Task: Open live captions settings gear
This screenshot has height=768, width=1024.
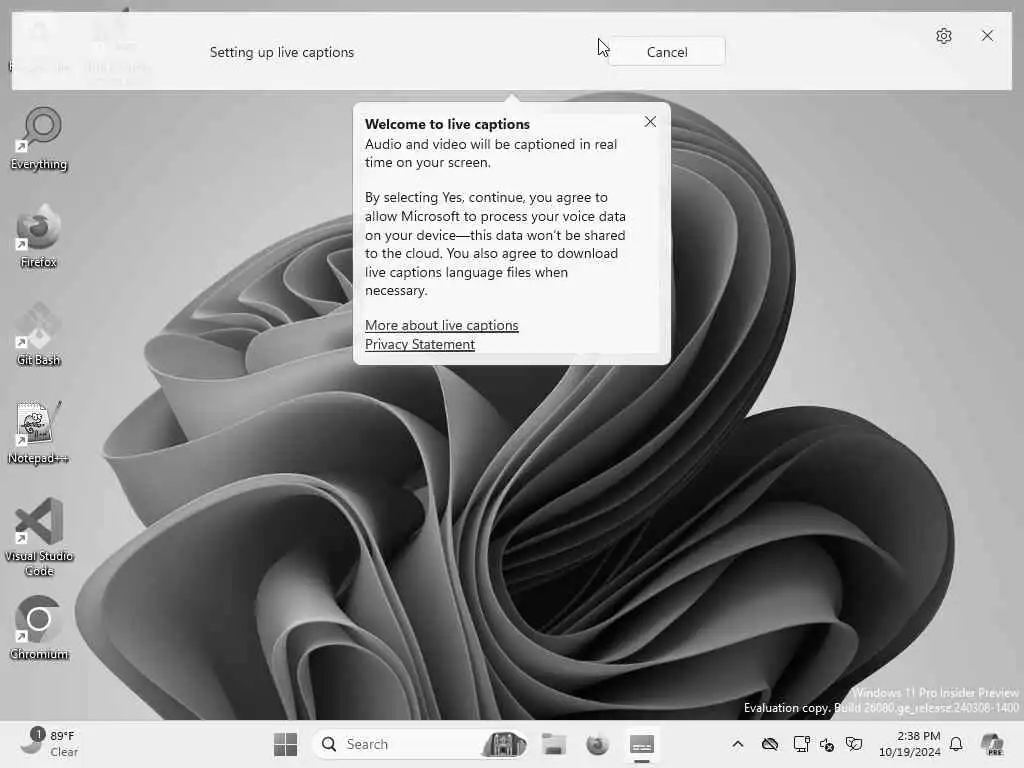Action: 944,36
